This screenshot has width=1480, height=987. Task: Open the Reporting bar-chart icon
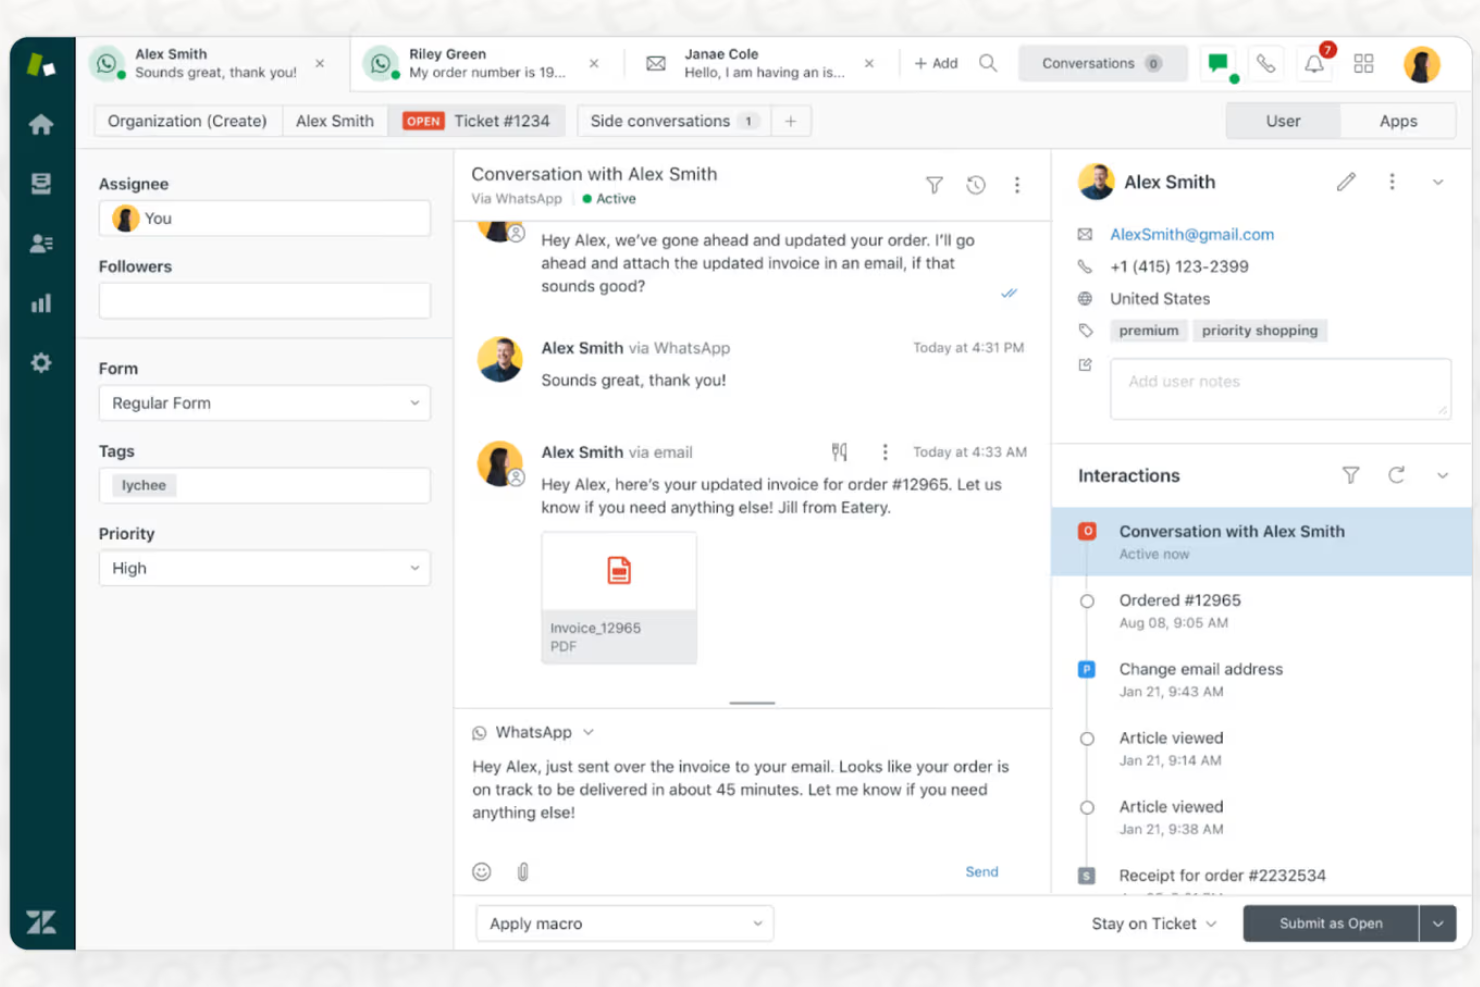point(41,303)
